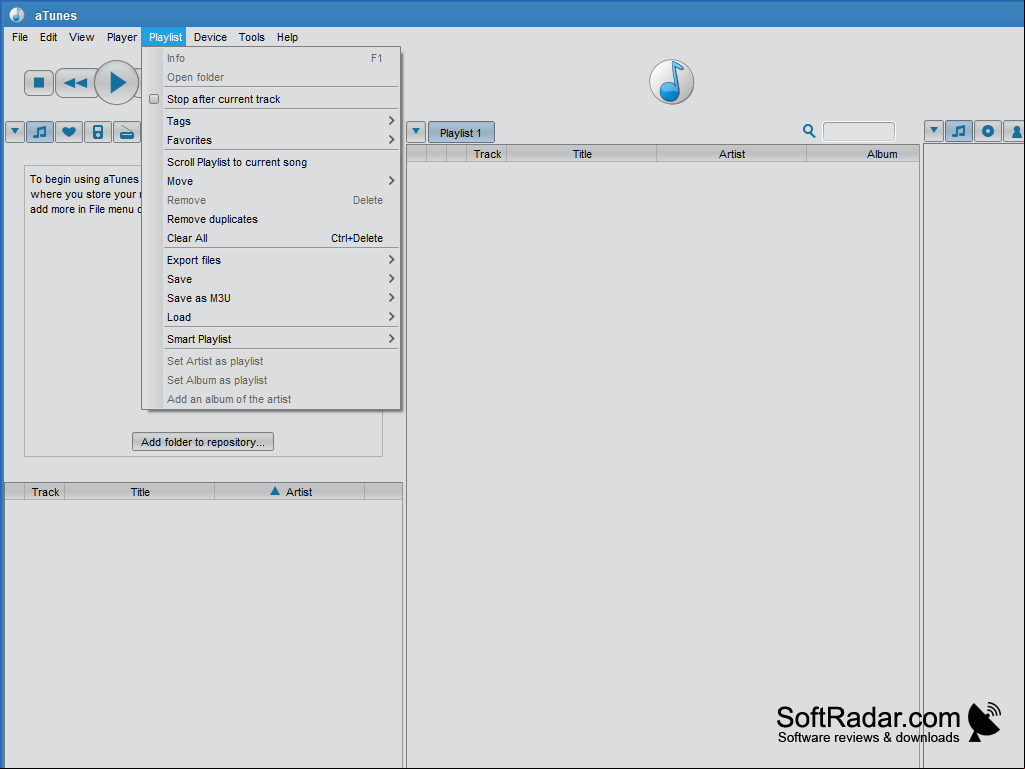
Task: Click navigator table Artist column header
Action: (x=290, y=492)
